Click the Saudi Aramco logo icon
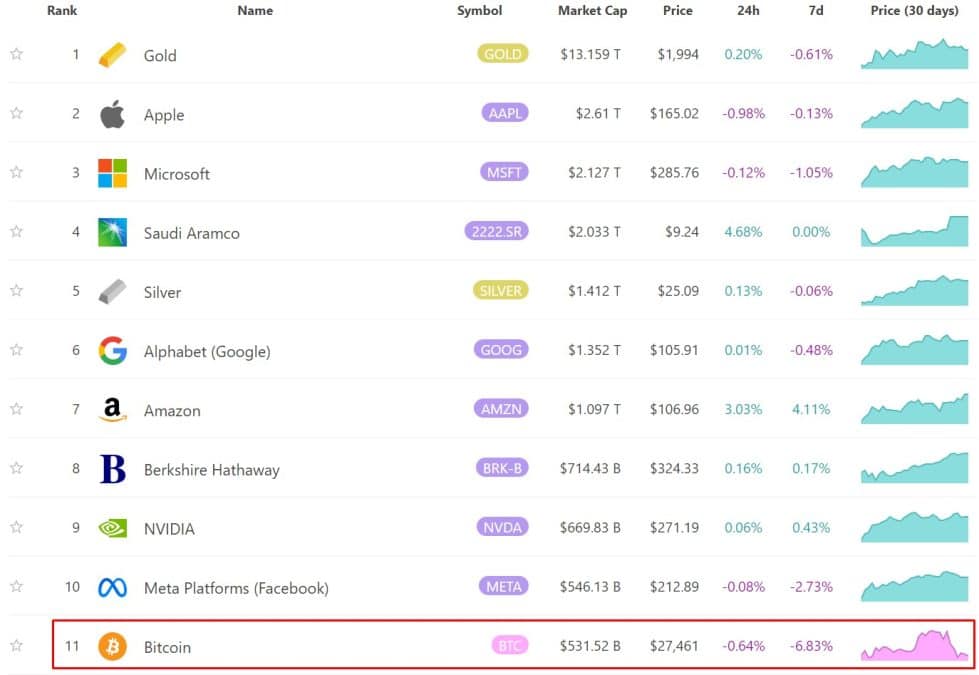 click(x=112, y=232)
